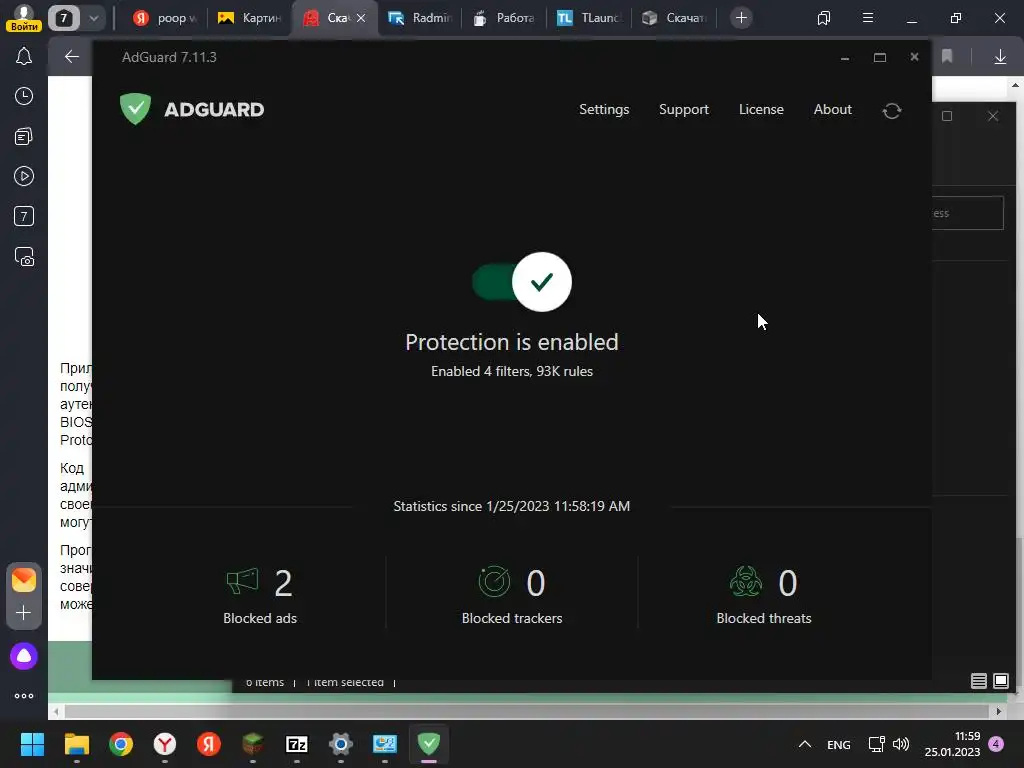Click the Statistics since timestamp text

511,506
